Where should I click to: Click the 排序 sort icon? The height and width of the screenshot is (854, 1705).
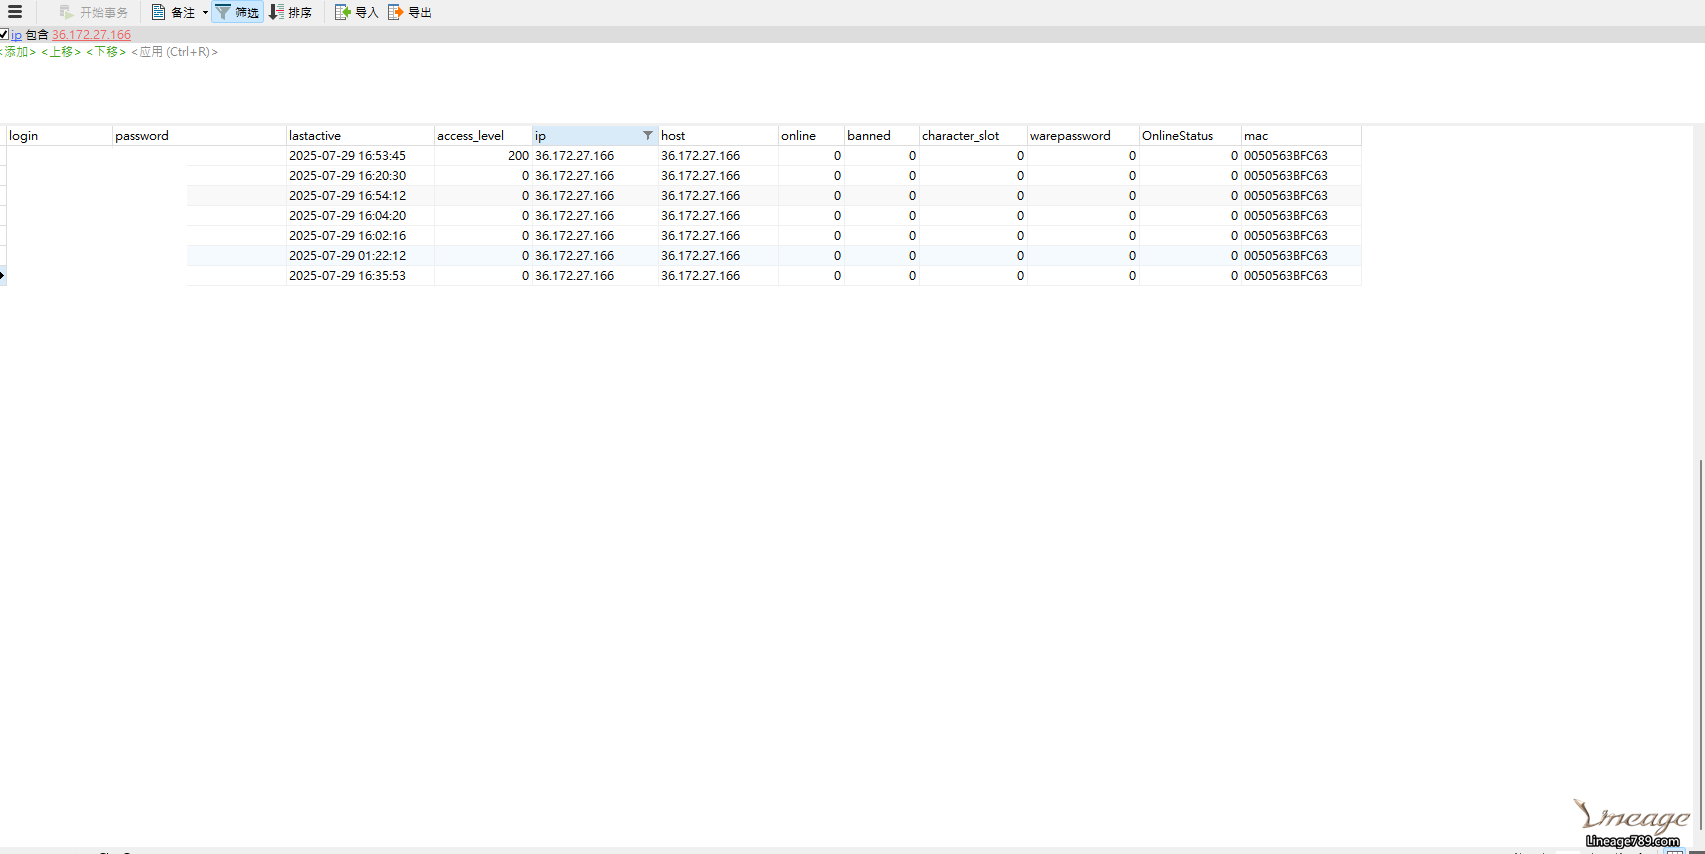tap(277, 12)
